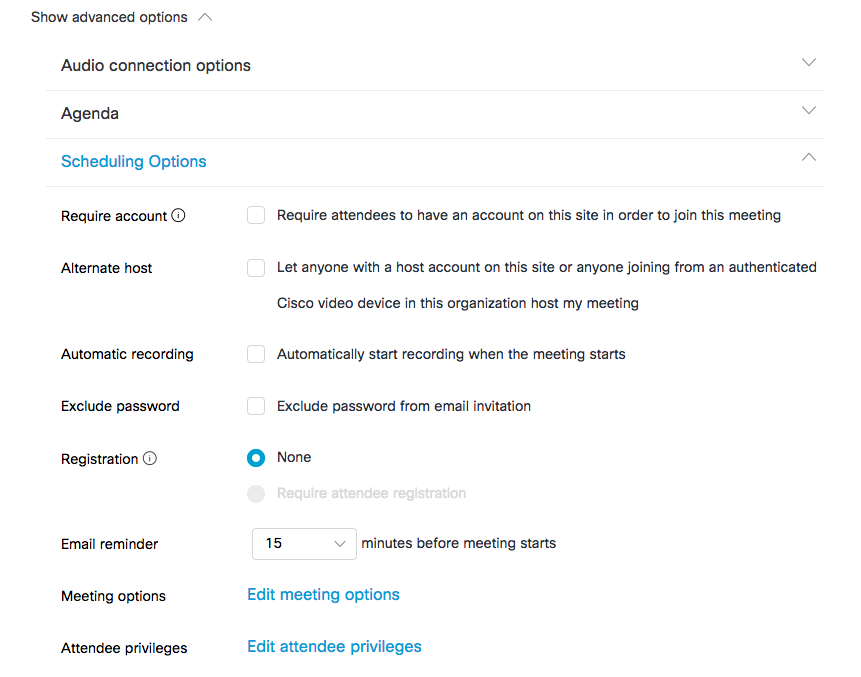Check the Alternate host checkbox
Viewport: 861px width, 677px height.
tap(256, 268)
